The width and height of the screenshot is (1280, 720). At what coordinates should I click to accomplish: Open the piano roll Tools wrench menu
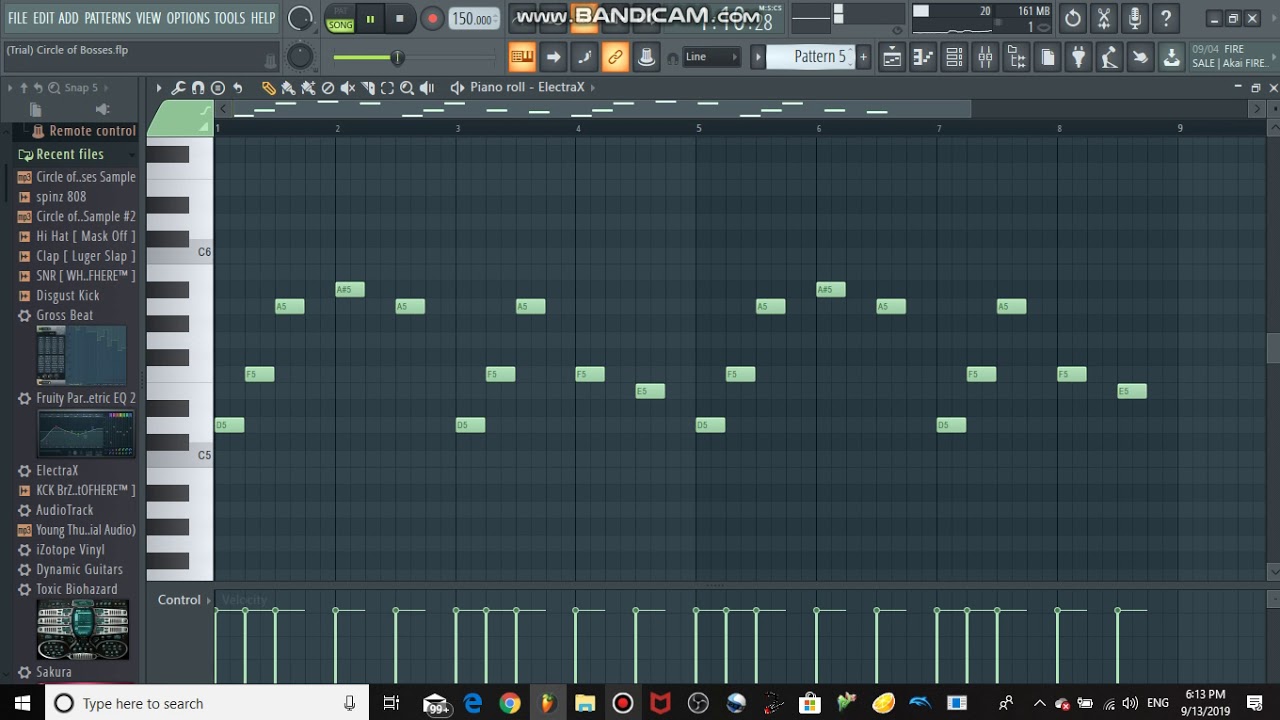tap(178, 88)
